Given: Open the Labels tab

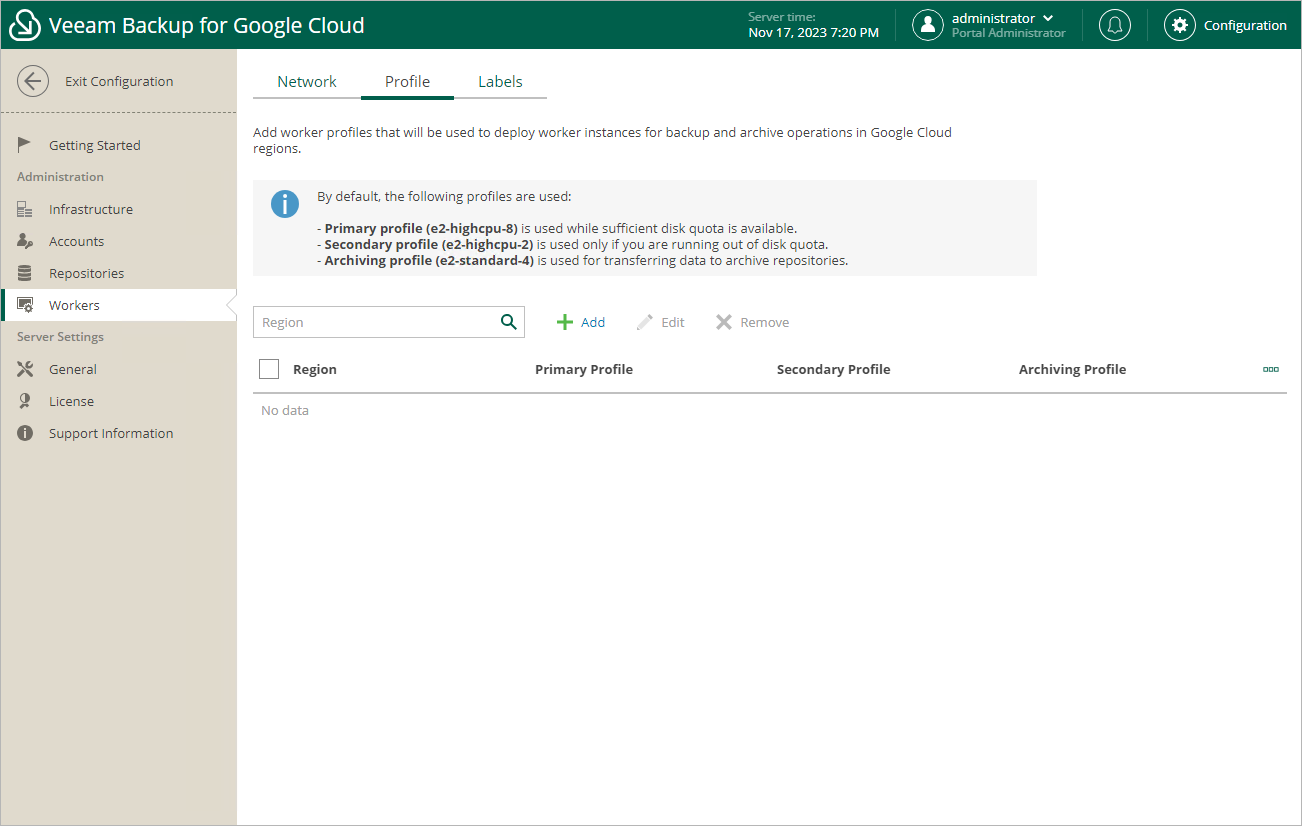Looking at the screenshot, I should (x=500, y=82).
